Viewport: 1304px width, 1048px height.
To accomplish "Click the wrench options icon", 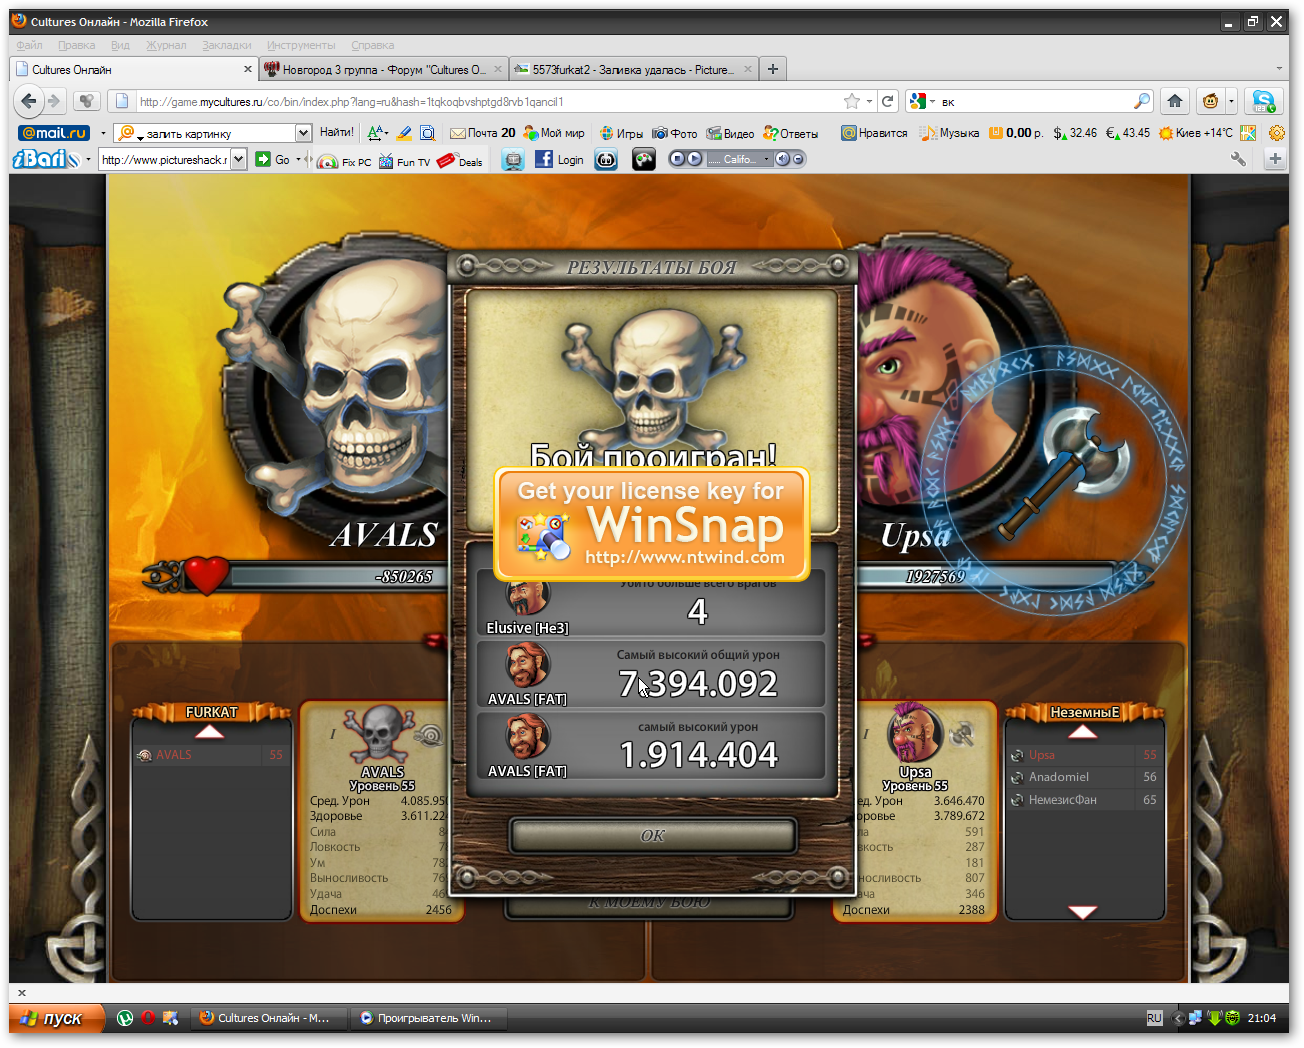I will click(x=1239, y=159).
